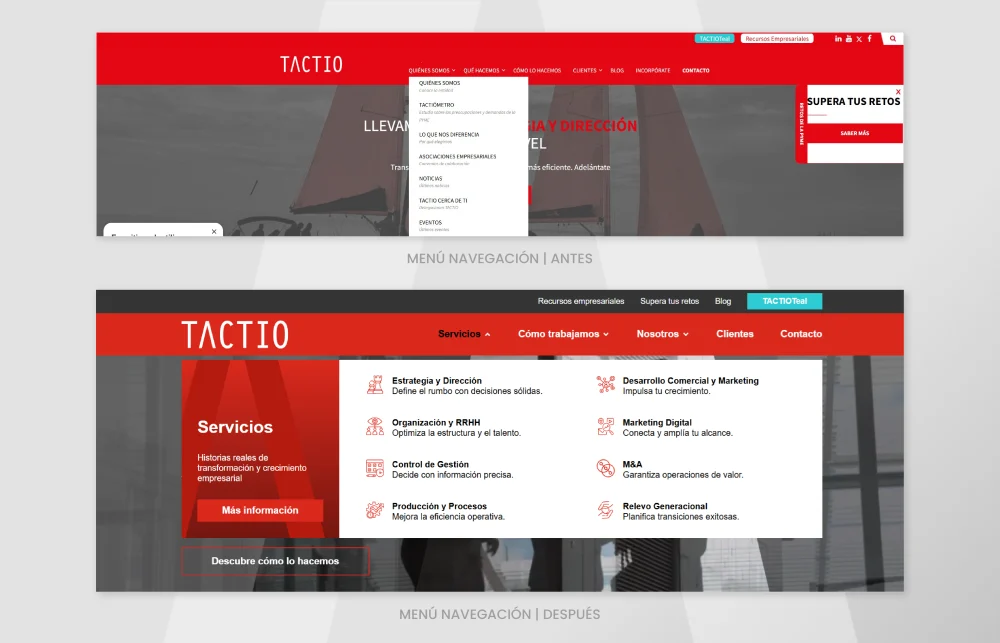
Task: Click the Servicios heading in red panel
Action: (x=235, y=427)
